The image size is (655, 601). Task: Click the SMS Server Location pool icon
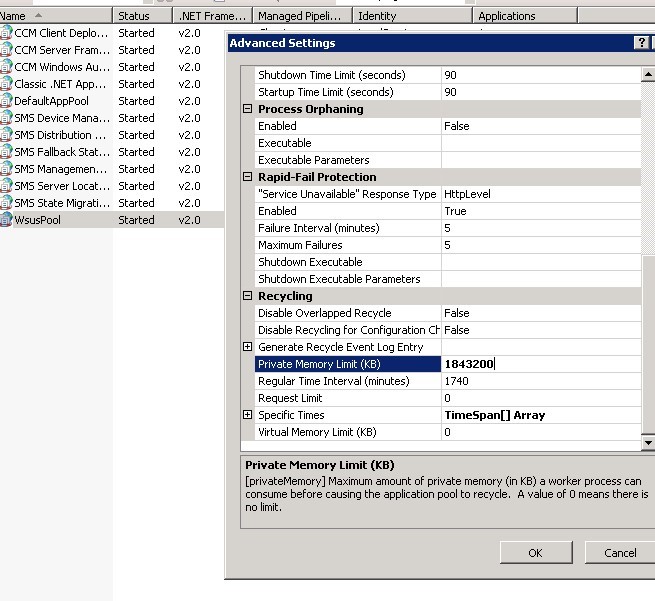pos(6,186)
